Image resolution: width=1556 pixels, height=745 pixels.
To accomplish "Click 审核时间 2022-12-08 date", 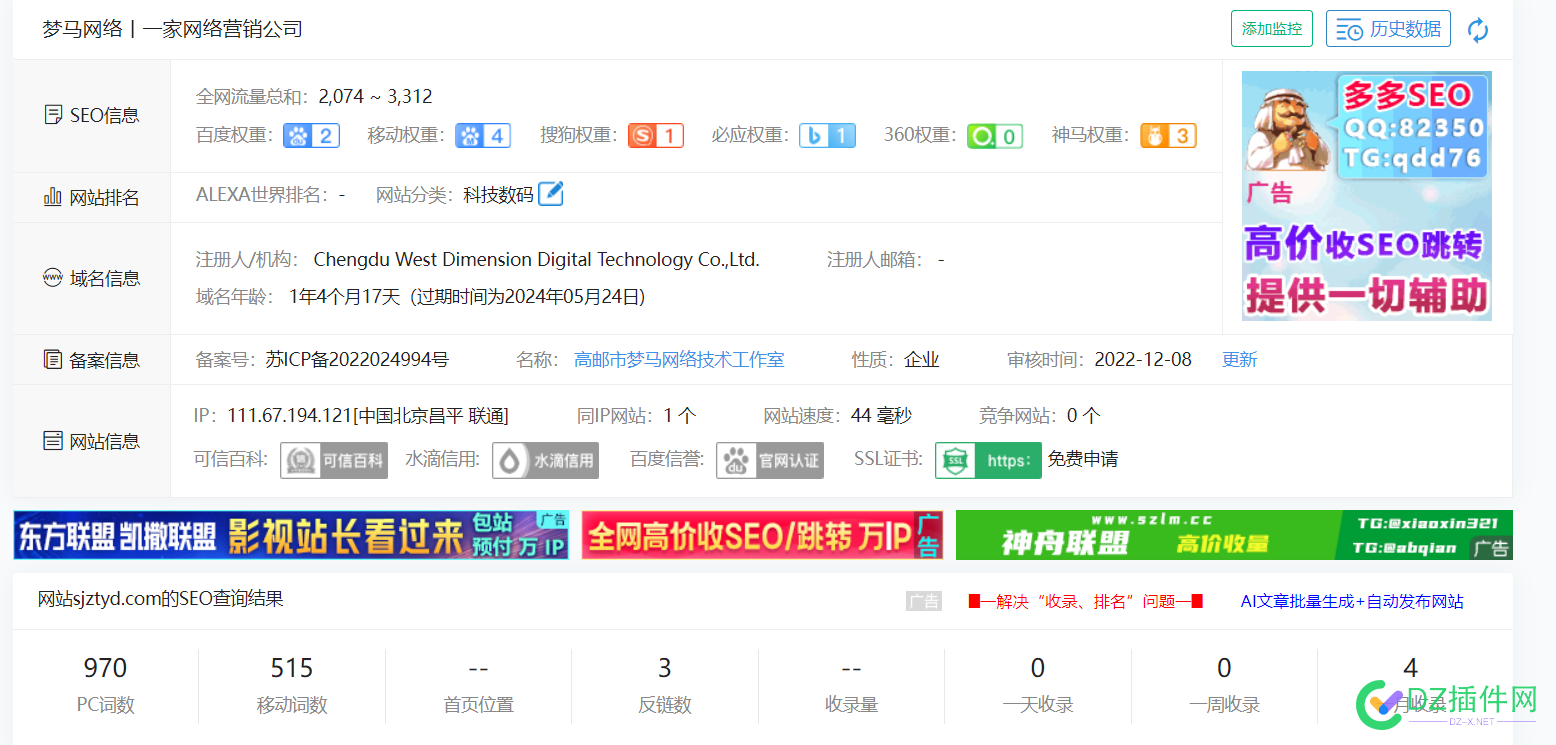I will click(x=1143, y=359).
